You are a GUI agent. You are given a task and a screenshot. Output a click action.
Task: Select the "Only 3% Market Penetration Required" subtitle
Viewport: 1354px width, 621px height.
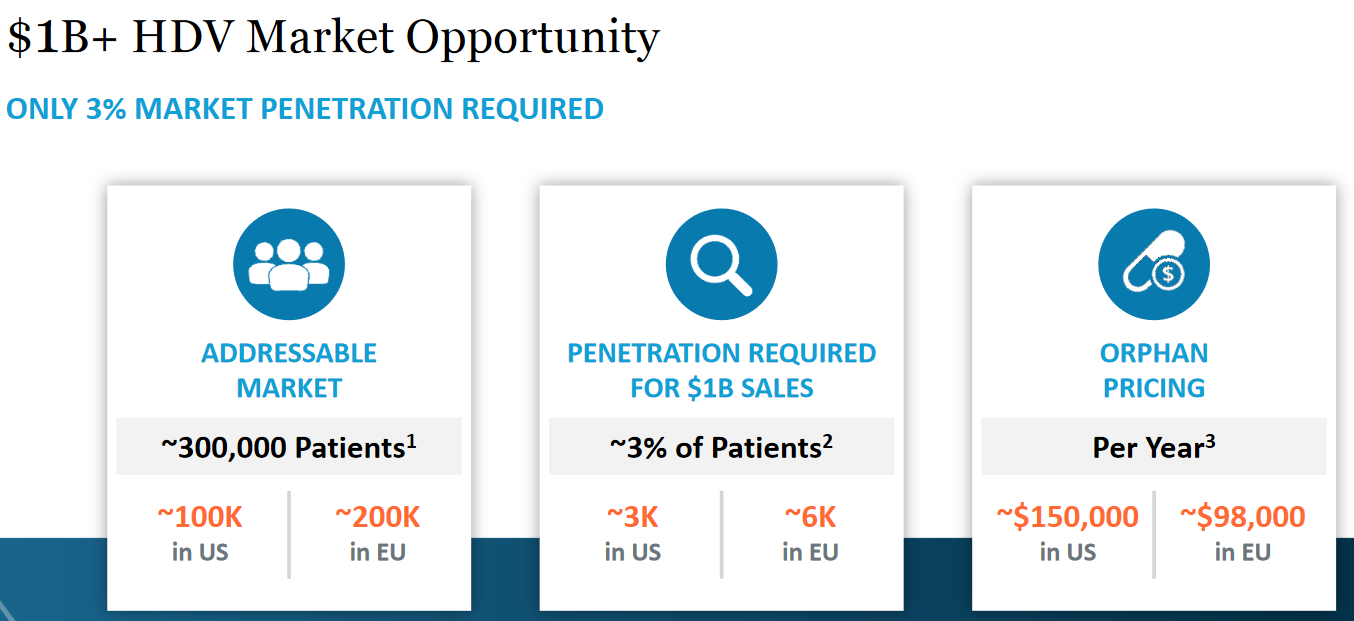[305, 109]
